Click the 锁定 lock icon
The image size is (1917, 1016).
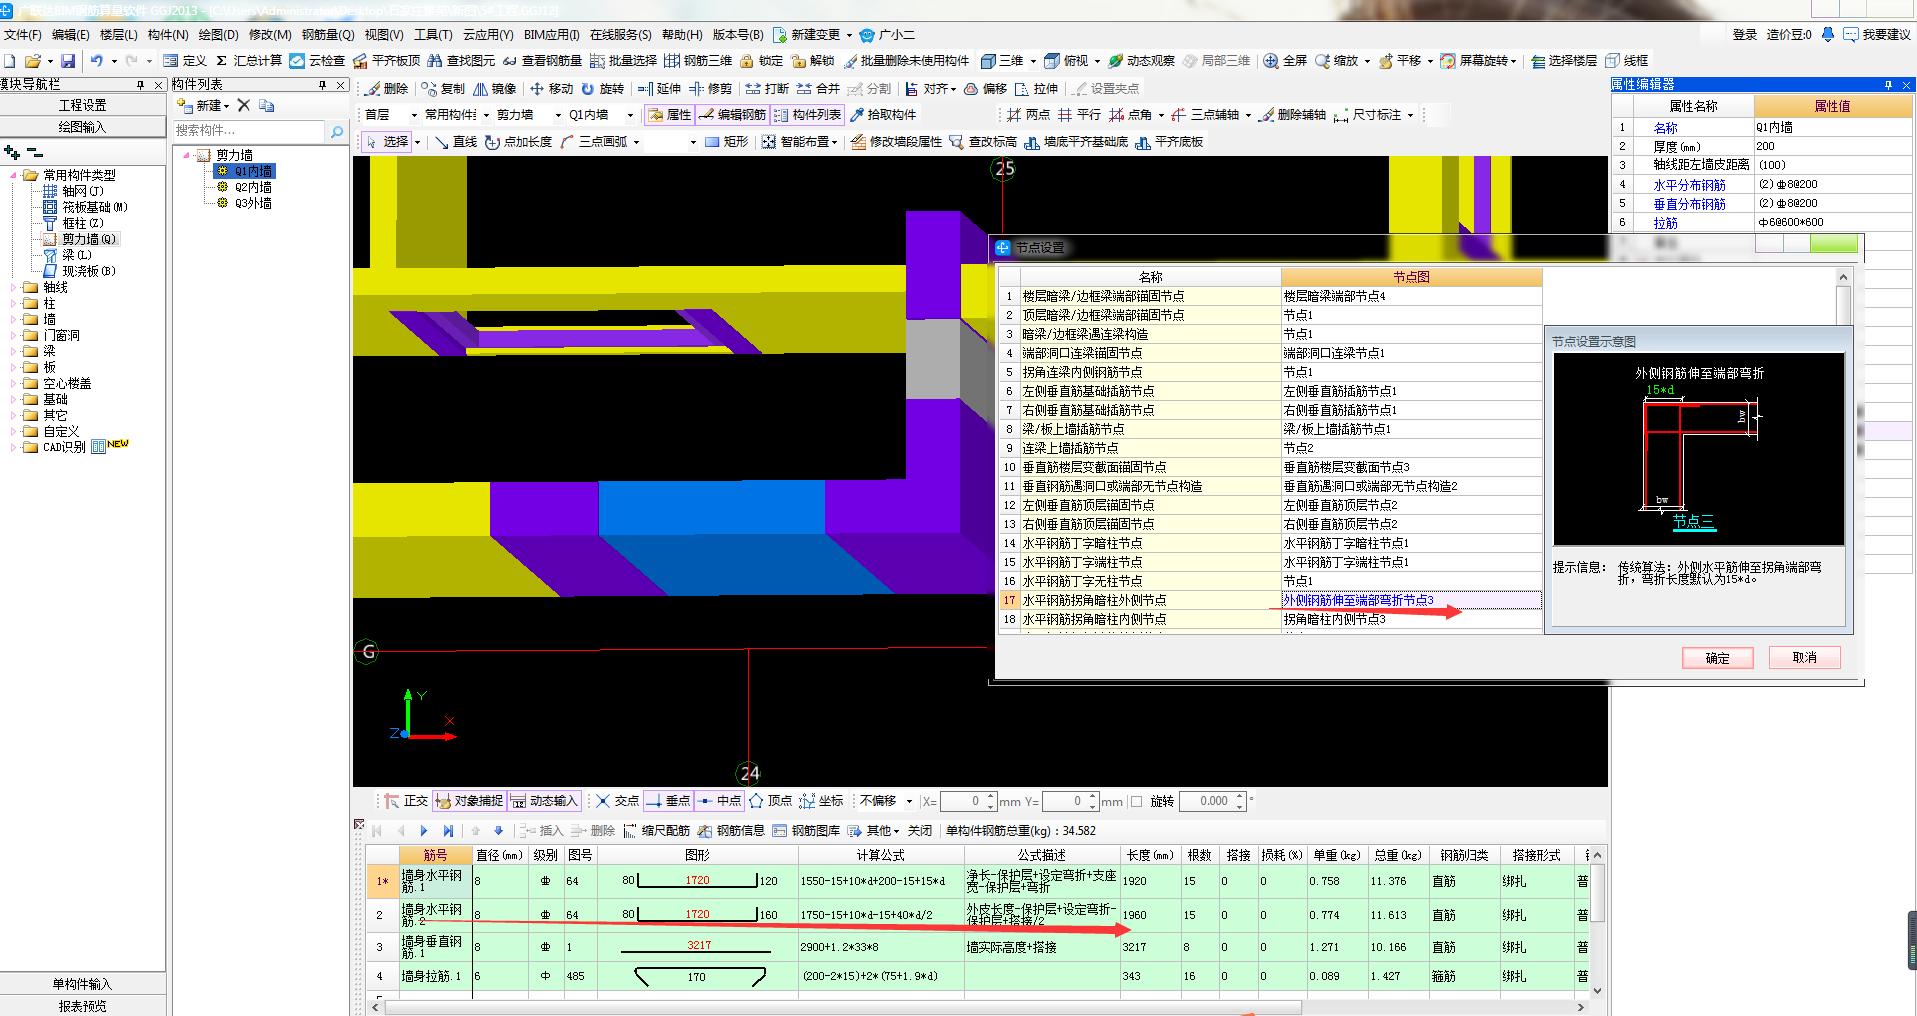tap(762, 61)
